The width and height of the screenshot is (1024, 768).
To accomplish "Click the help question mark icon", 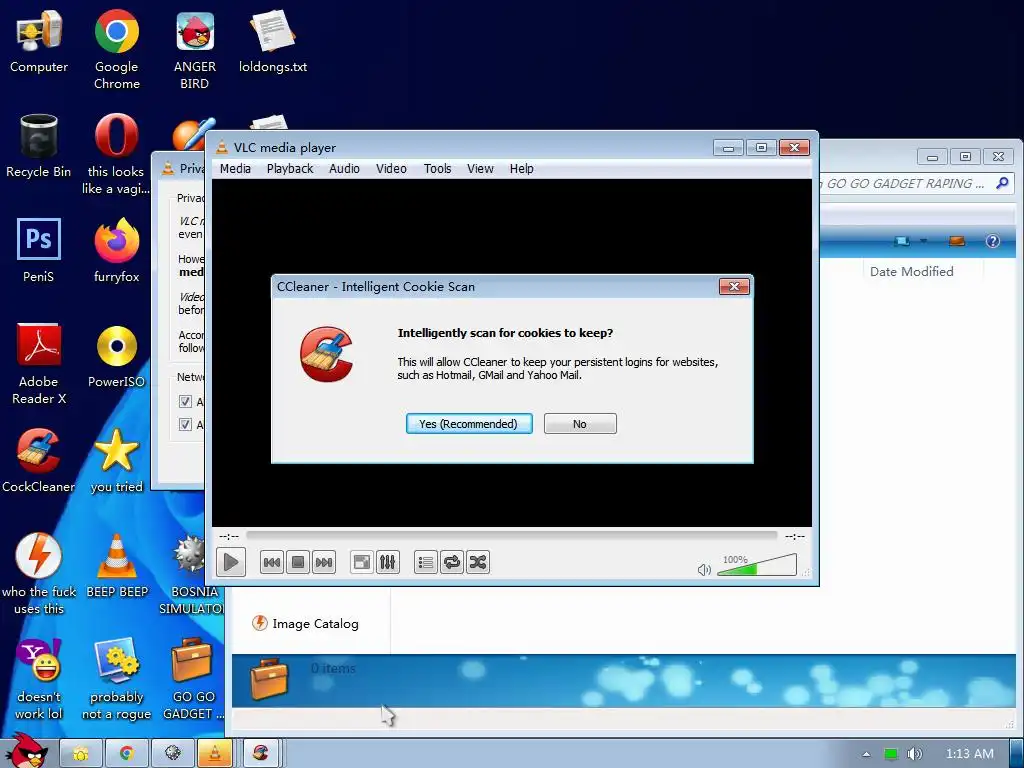I will [993, 241].
